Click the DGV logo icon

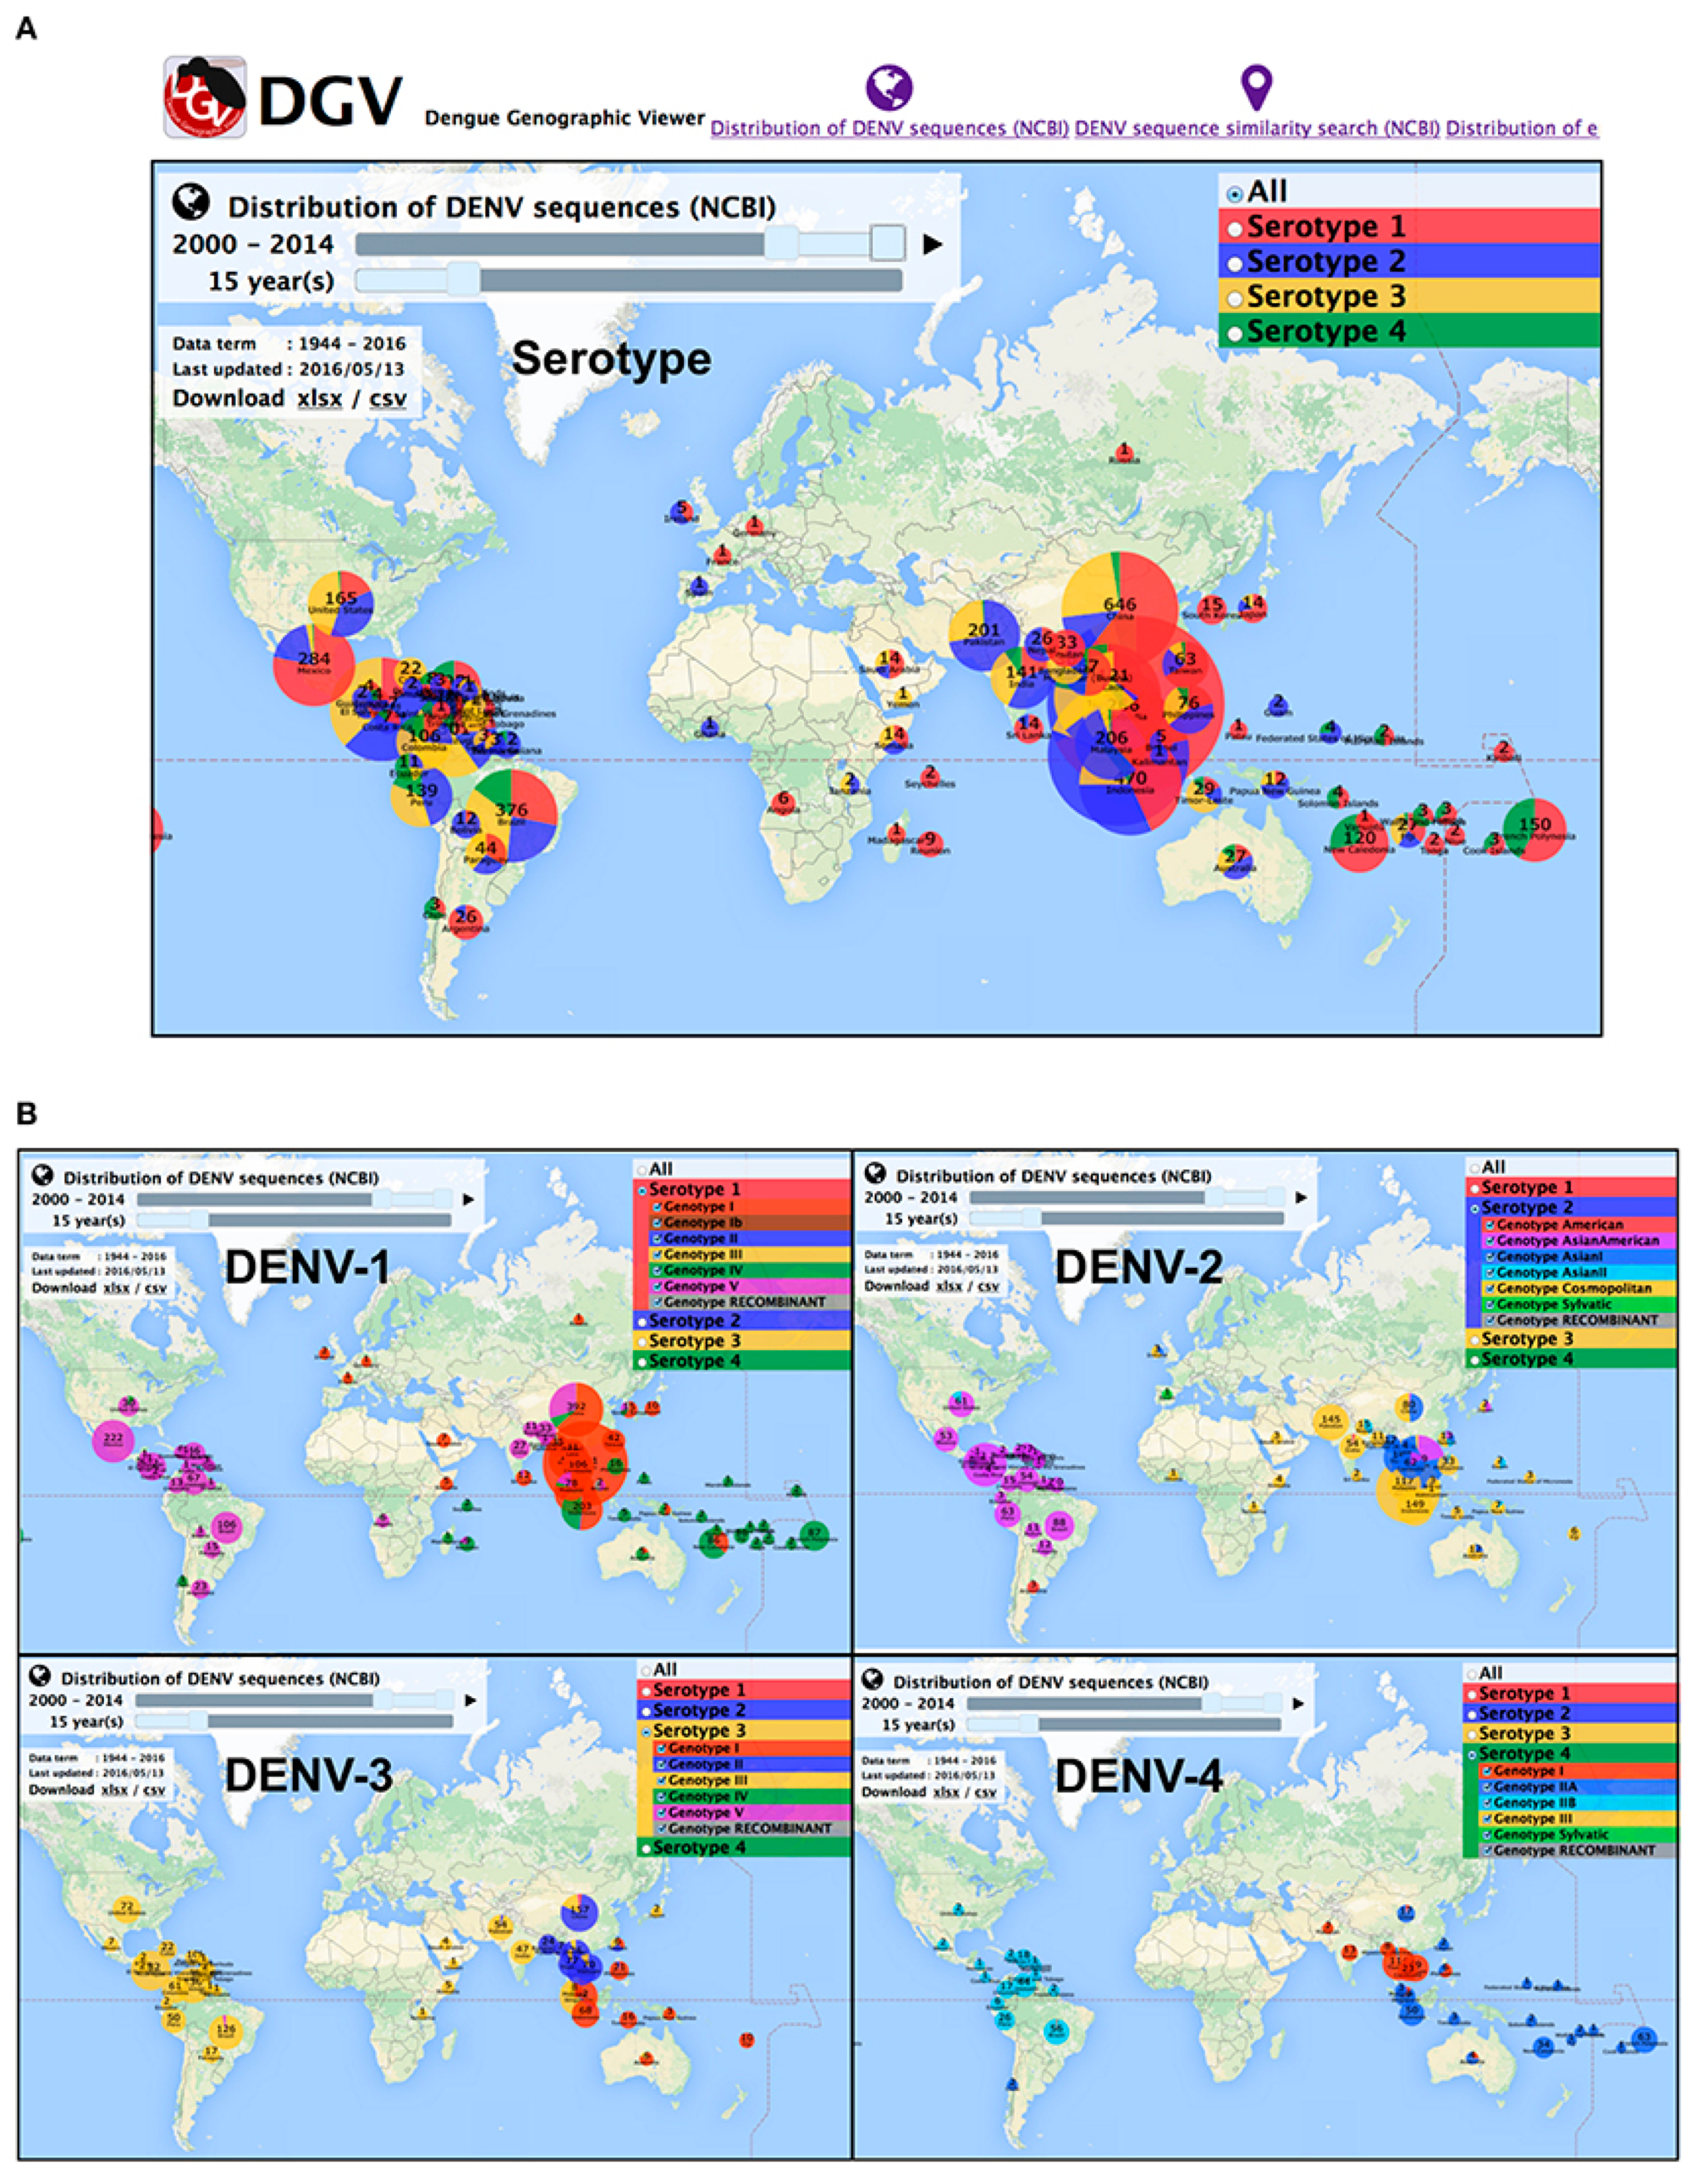tap(205, 97)
